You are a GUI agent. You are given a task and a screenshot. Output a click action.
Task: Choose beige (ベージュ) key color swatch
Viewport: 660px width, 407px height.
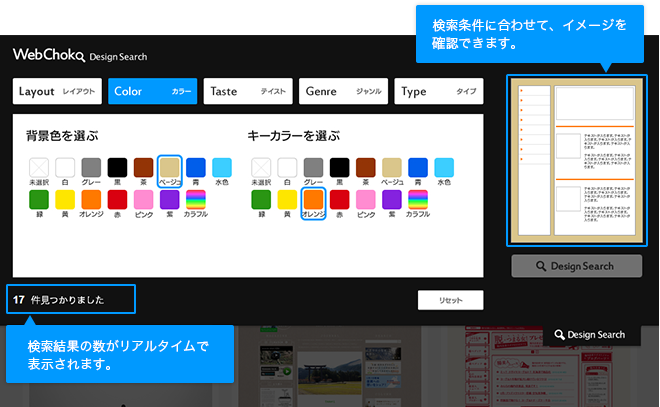391,167
